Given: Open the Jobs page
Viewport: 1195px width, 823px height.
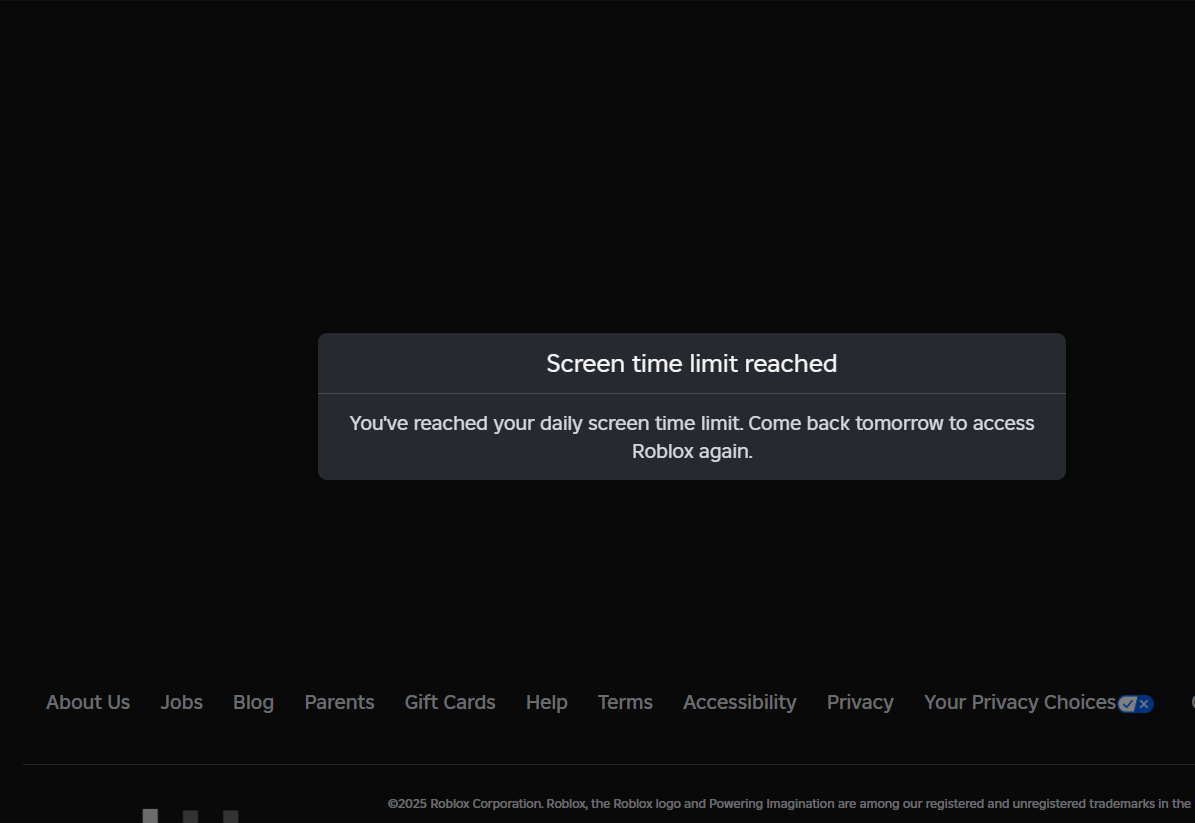Looking at the screenshot, I should point(181,702).
